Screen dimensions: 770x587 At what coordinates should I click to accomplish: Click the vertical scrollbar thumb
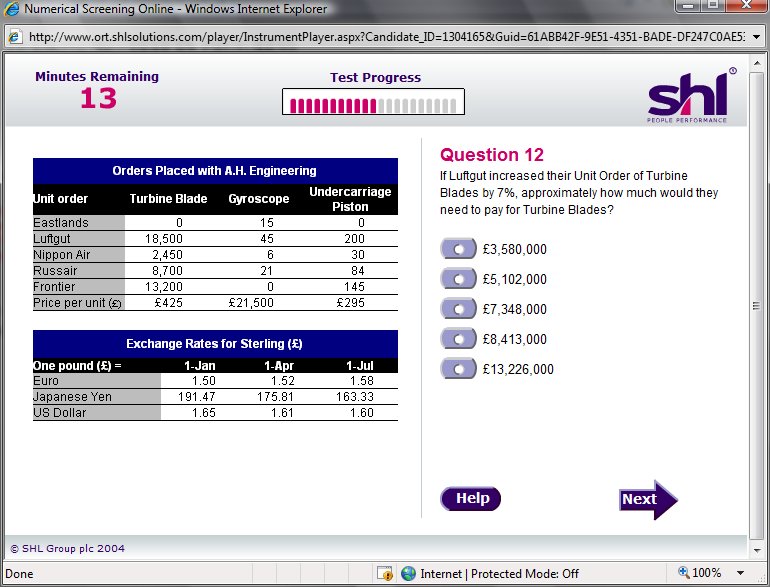tap(756, 306)
